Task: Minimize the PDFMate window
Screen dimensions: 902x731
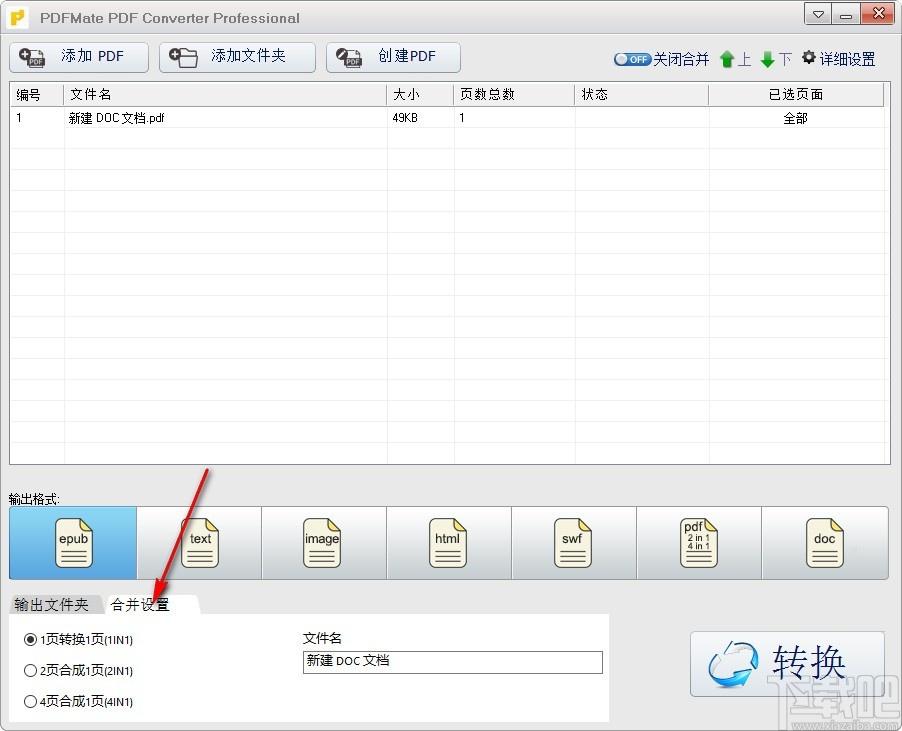Action: 846,14
